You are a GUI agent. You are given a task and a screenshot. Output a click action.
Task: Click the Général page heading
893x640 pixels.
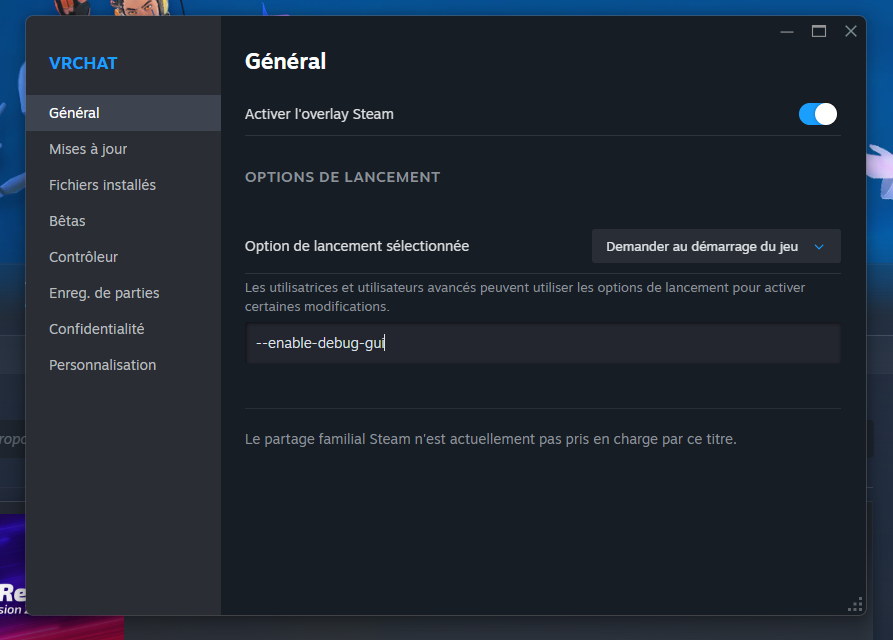[285, 61]
